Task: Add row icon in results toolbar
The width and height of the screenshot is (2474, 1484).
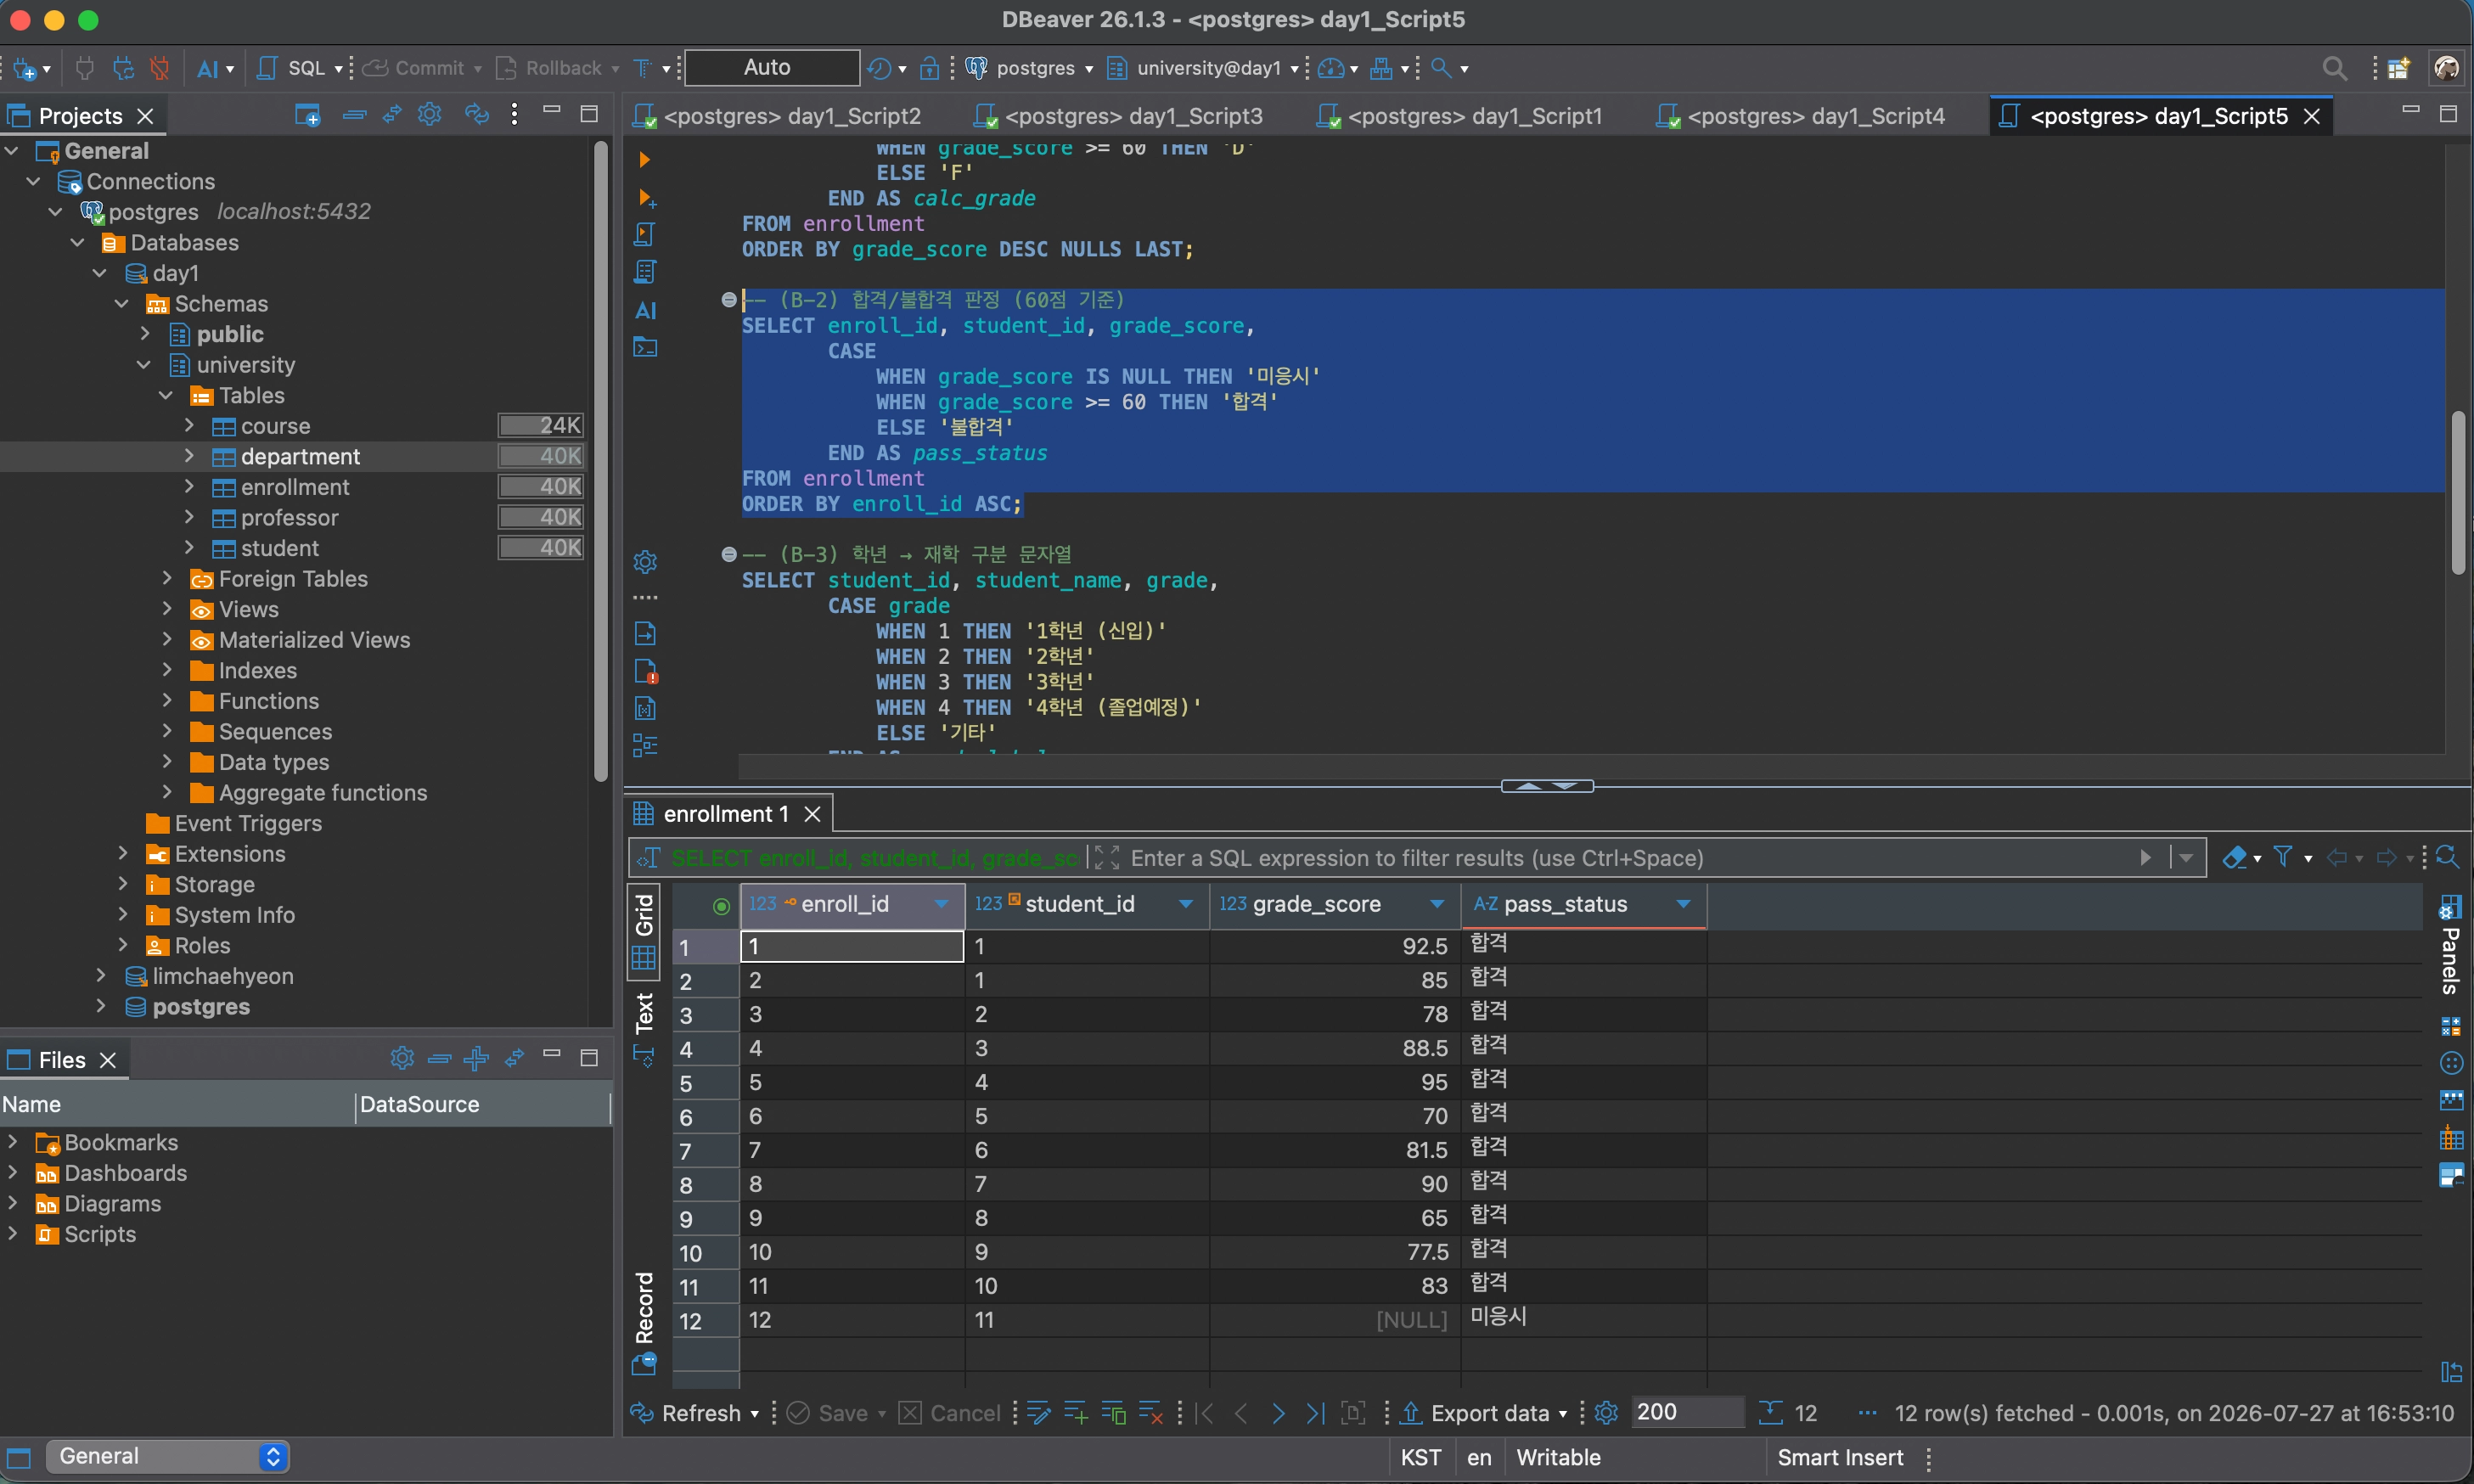Action: [1076, 1413]
